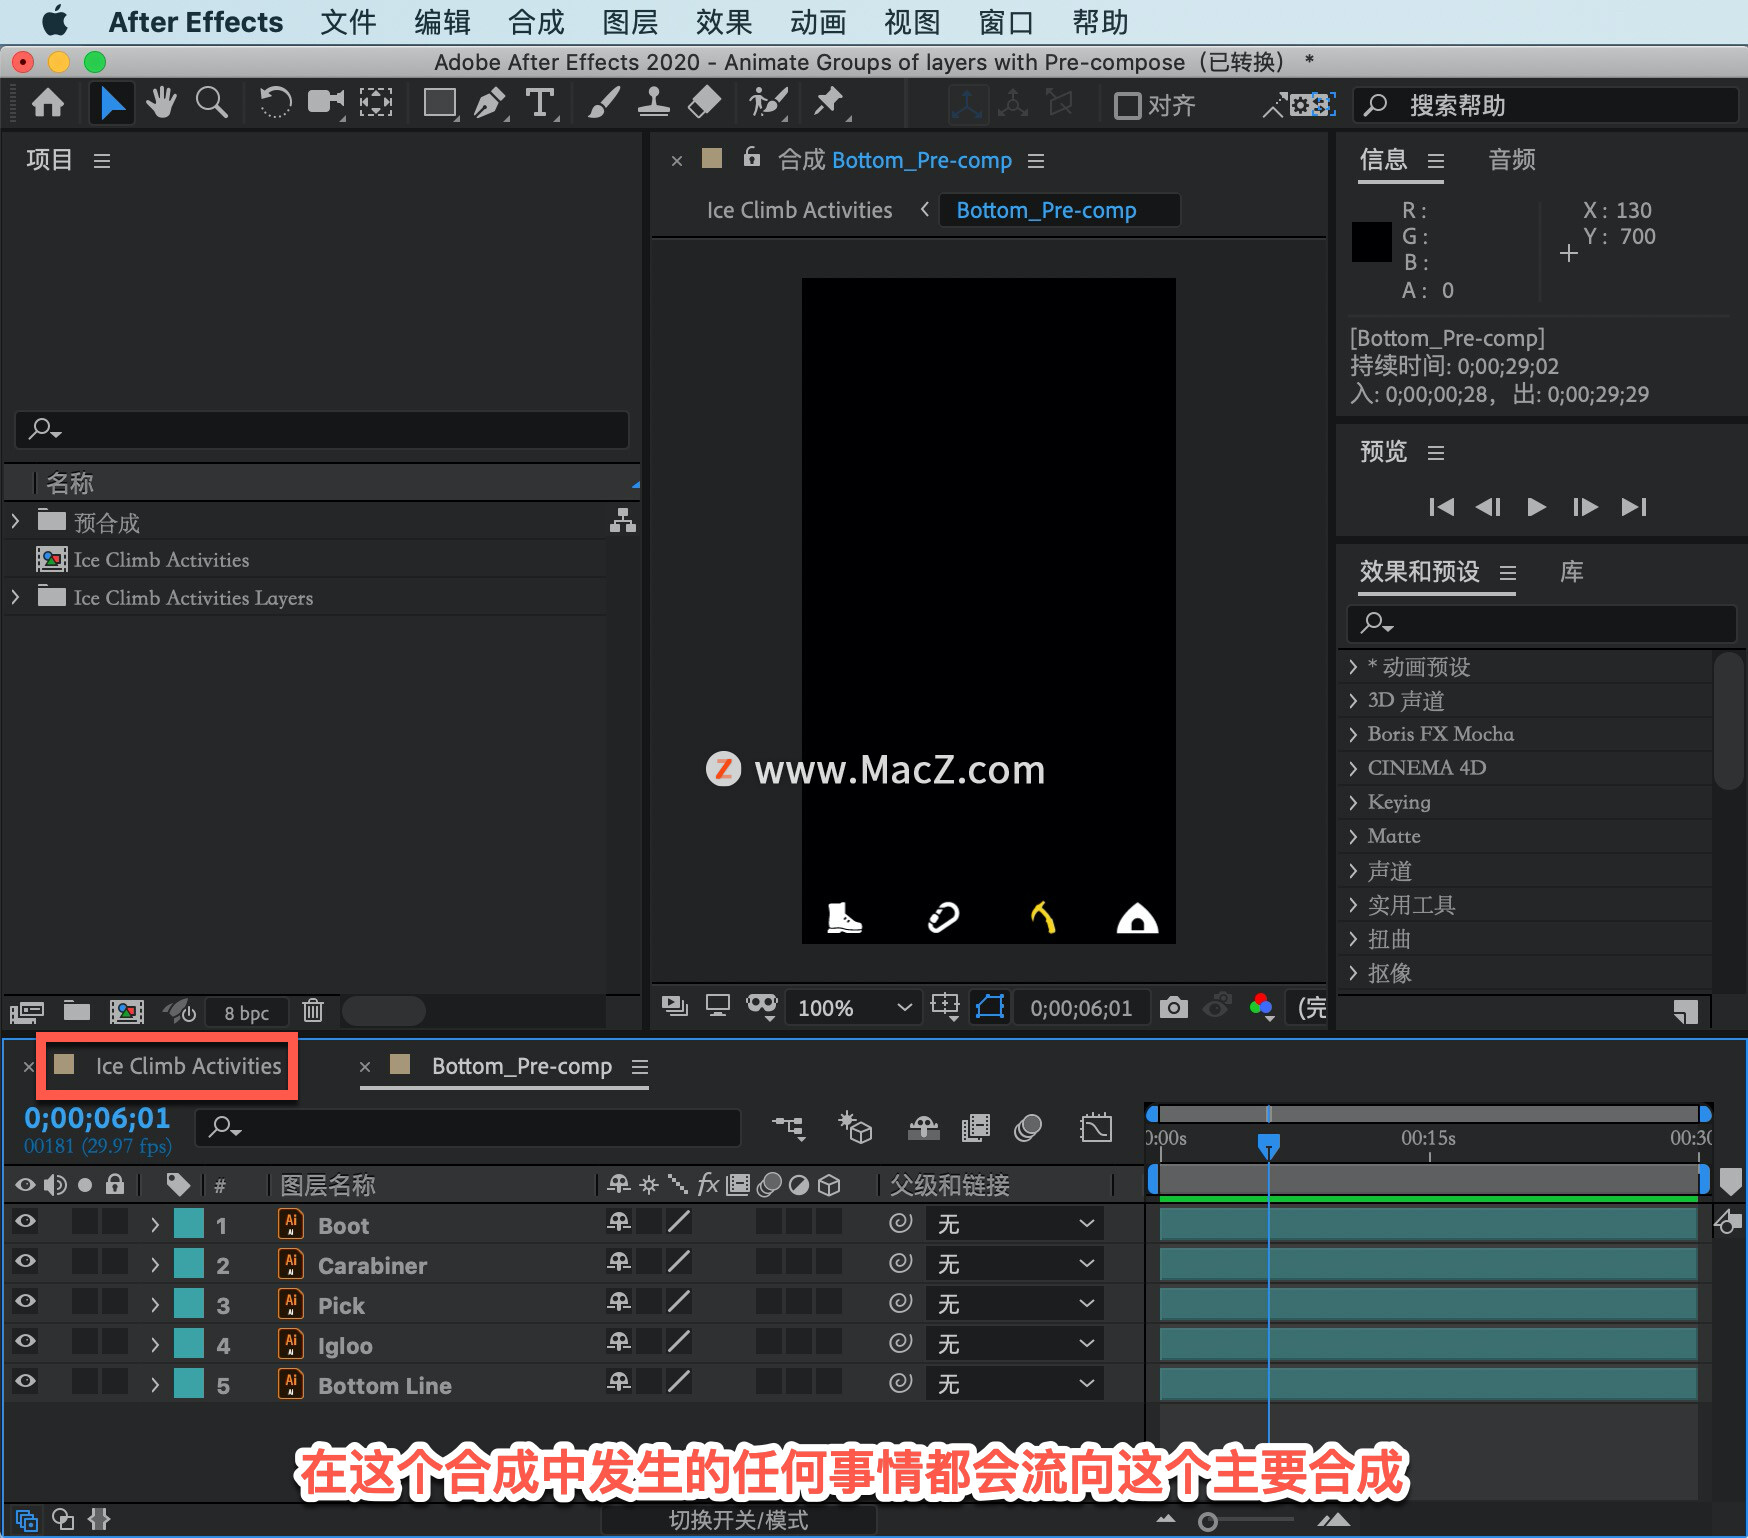Viewport: 1748px width, 1538px height.
Task: Select the Brush tool
Action: point(603,103)
